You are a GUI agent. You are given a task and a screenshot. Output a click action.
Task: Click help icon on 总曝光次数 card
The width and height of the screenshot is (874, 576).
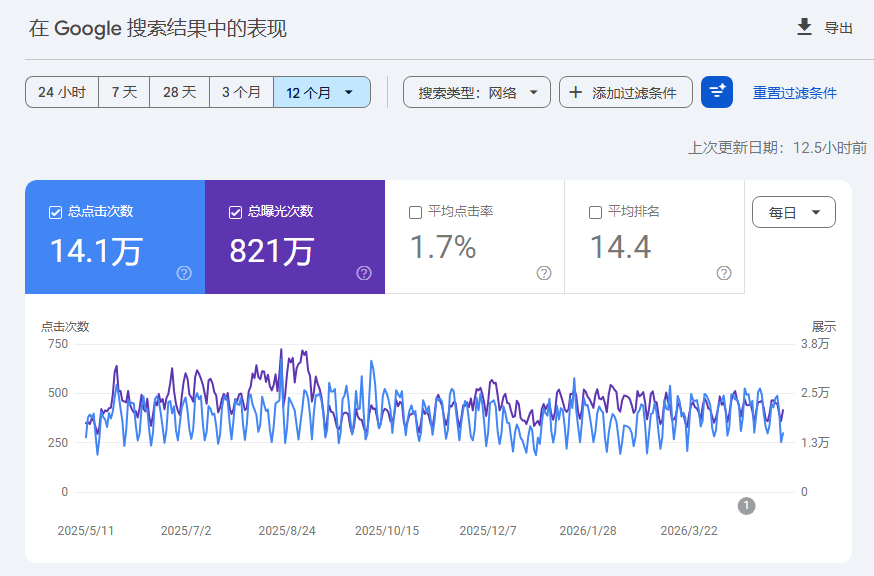click(364, 273)
